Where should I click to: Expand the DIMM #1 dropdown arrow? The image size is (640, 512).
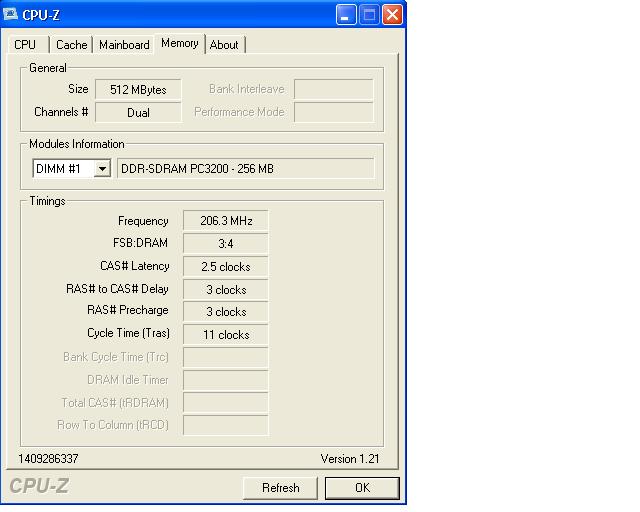coord(102,168)
